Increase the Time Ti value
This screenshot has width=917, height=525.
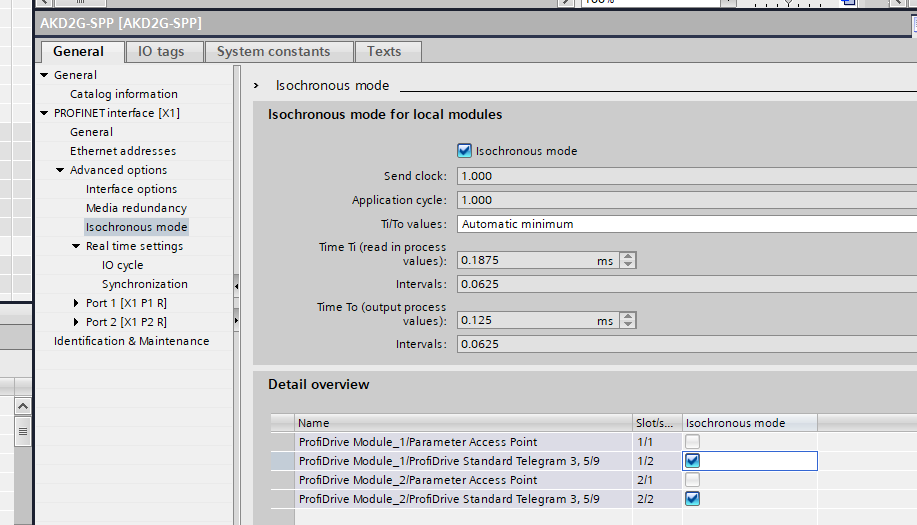628,256
